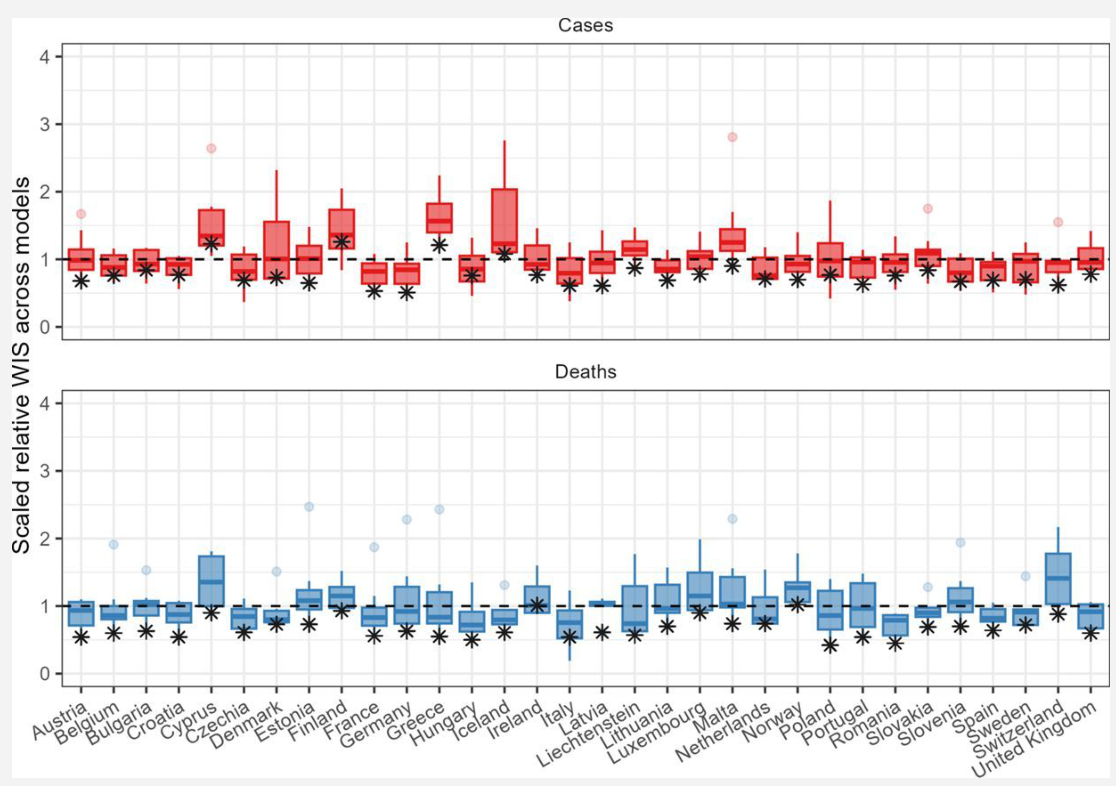This screenshot has width=1116, height=786.
Task: Click the Switzerland blue box in Deaths panel
Action: pos(1058,580)
